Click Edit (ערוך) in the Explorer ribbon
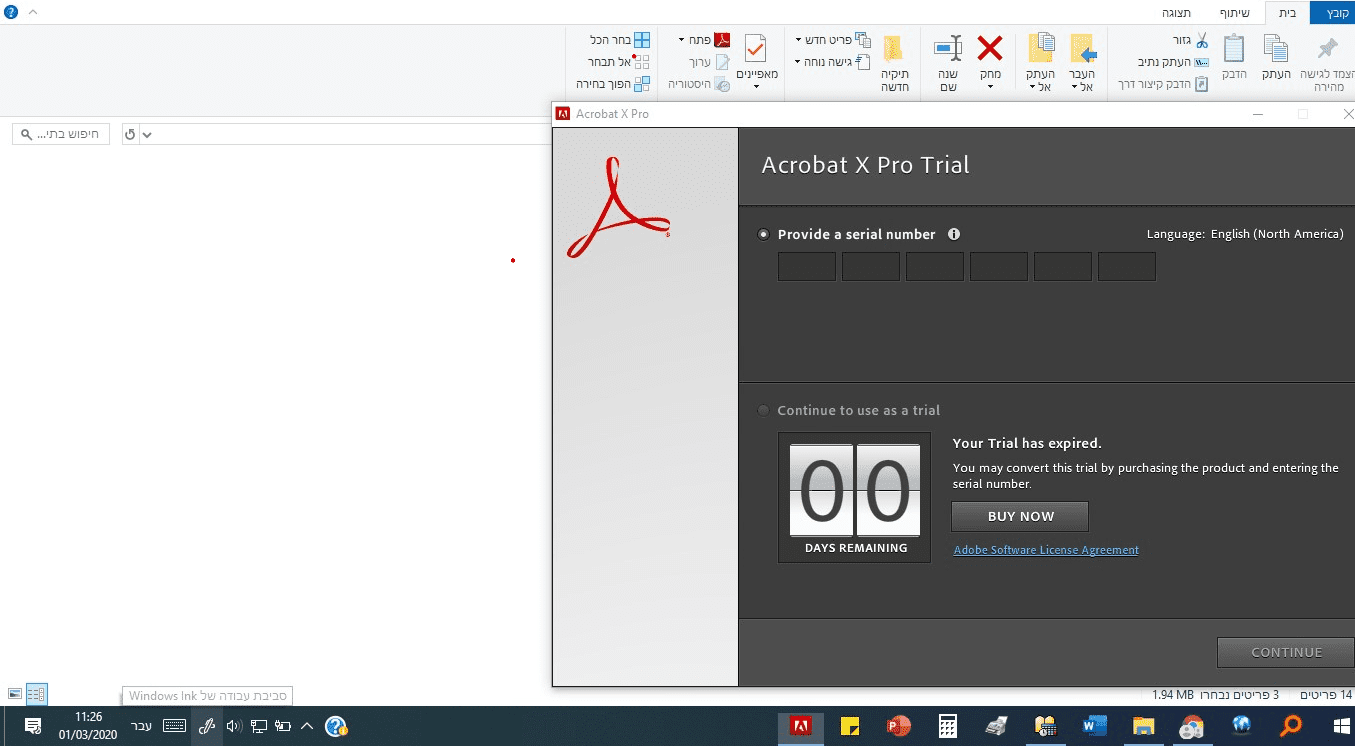 tap(709, 62)
